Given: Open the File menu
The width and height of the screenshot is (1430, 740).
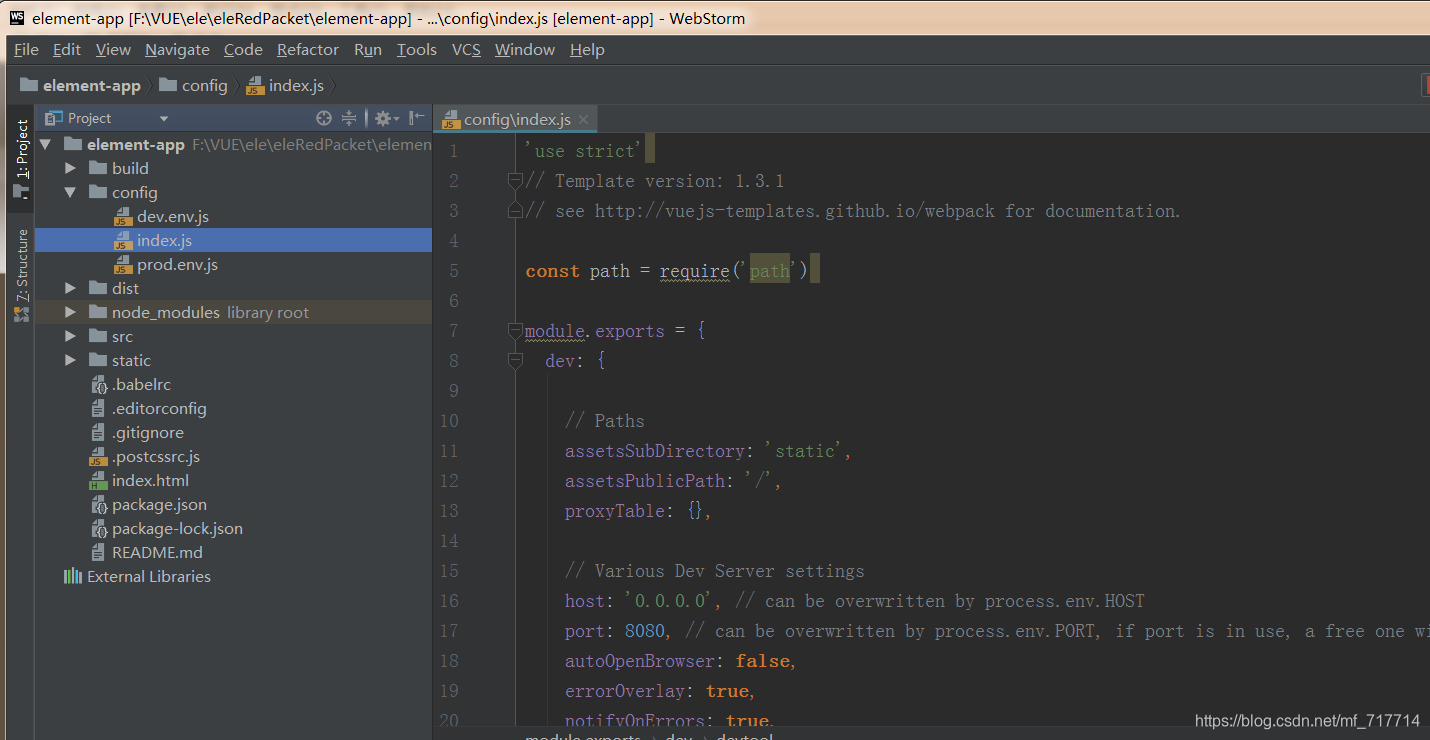Looking at the screenshot, I should click(26, 49).
